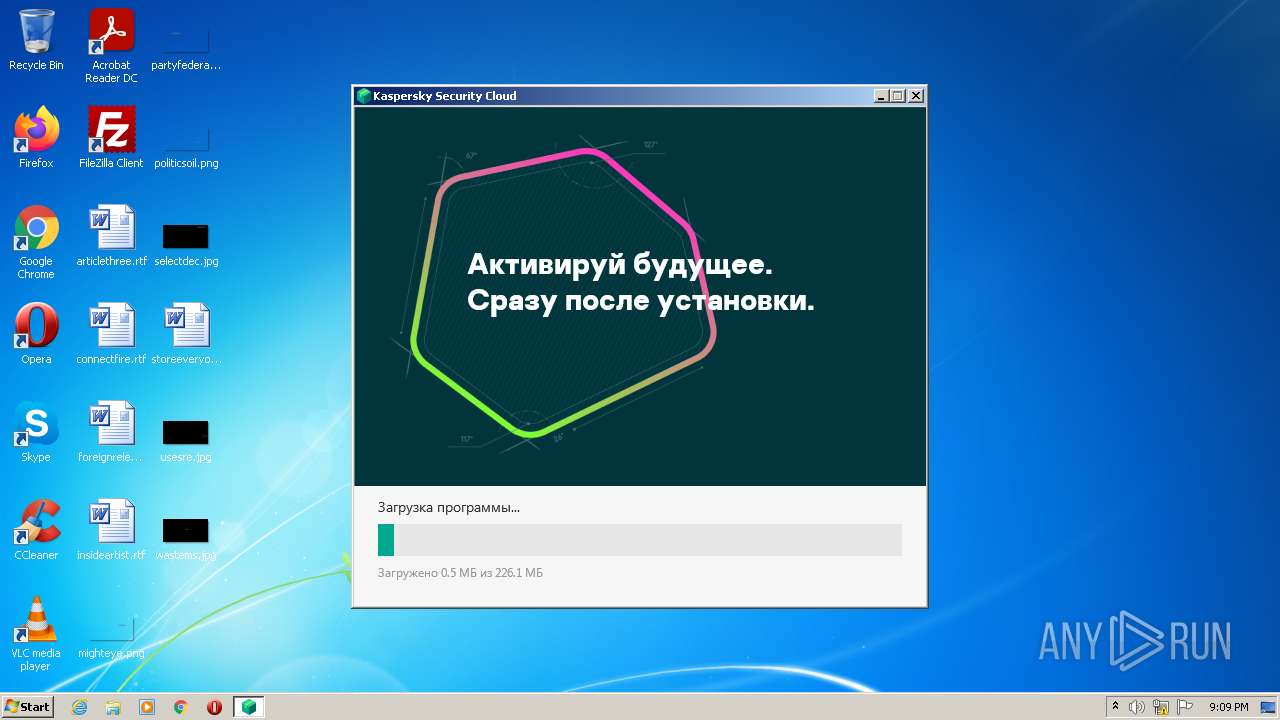Open Windows Media Player taskbar icon
The width and height of the screenshot is (1280, 720).
click(147, 707)
